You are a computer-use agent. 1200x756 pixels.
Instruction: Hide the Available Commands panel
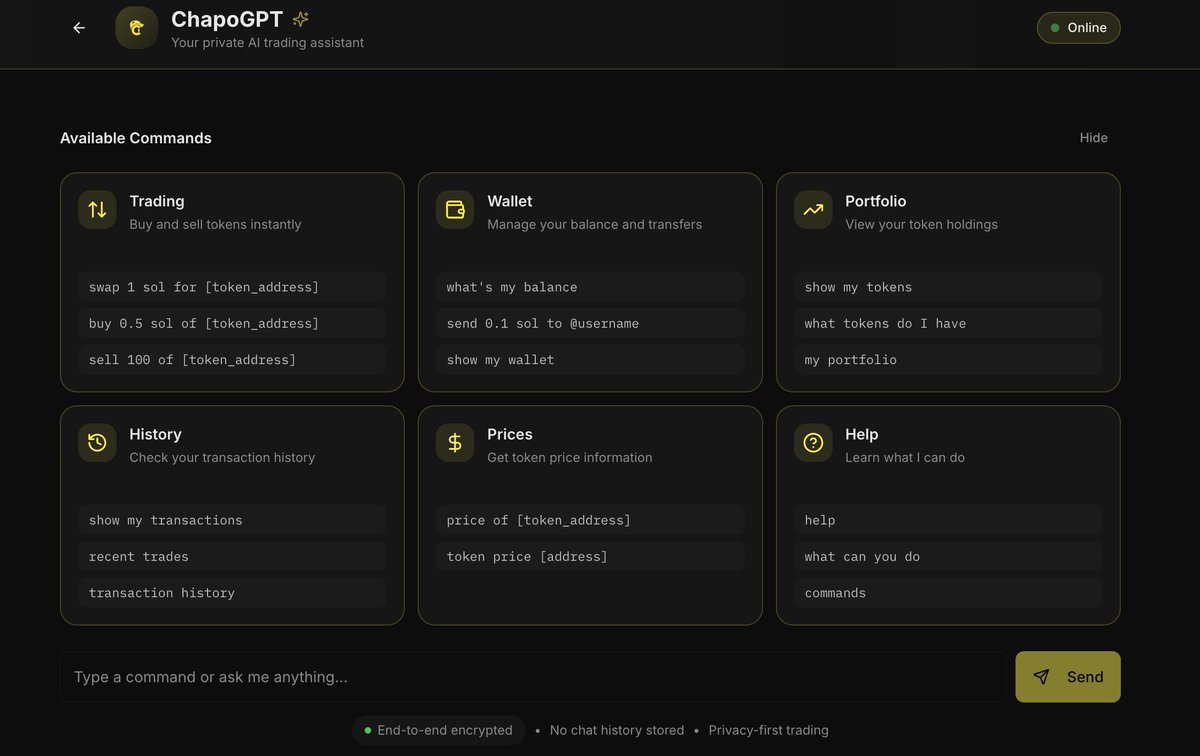coord(1093,138)
